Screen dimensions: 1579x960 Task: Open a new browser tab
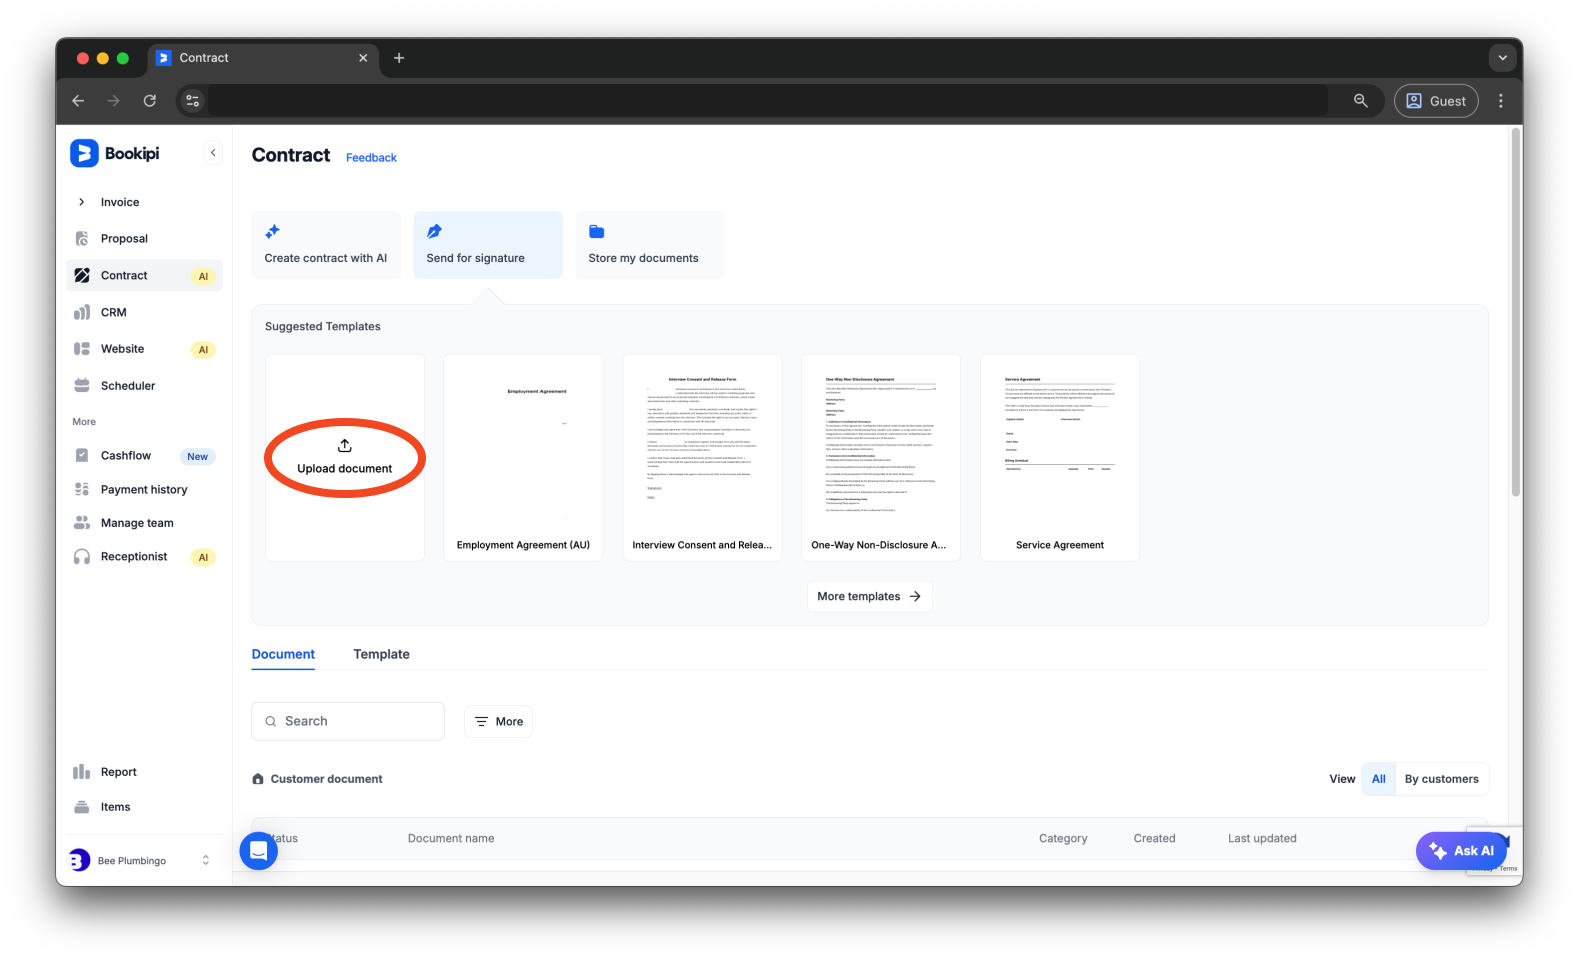pyautogui.click(x=399, y=58)
